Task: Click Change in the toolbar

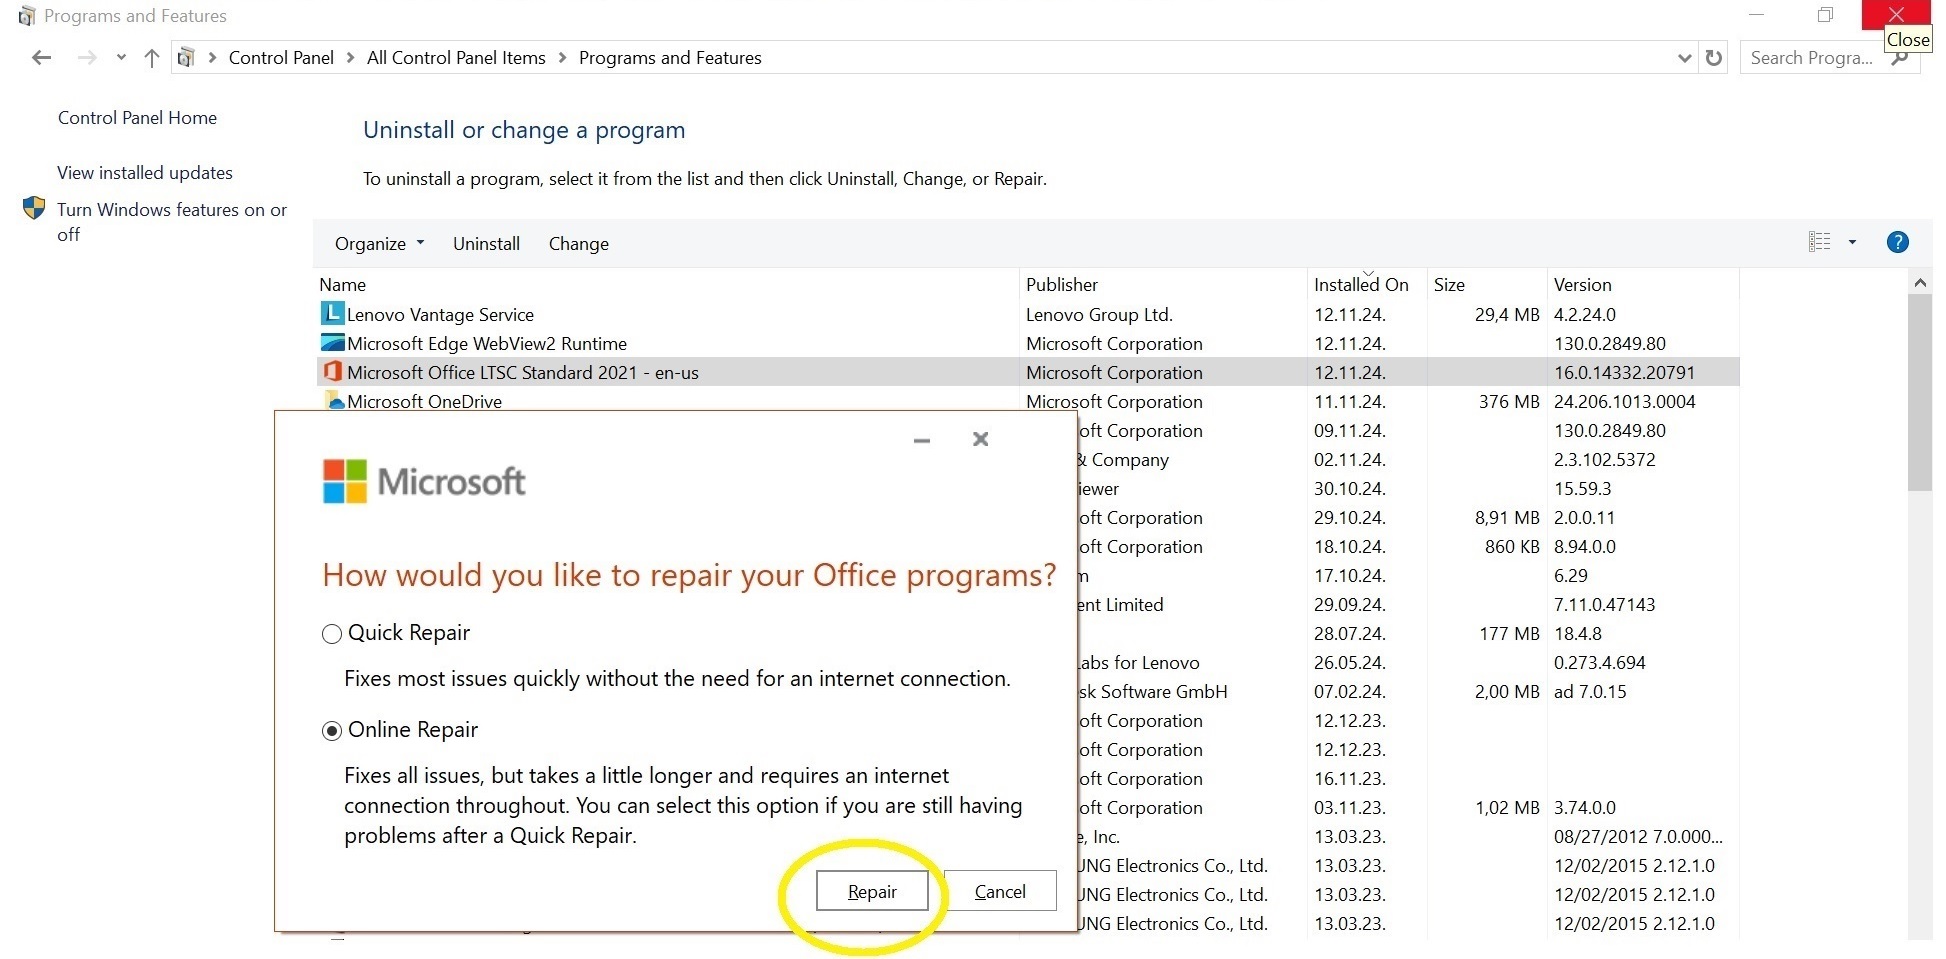Action: point(578,243)
